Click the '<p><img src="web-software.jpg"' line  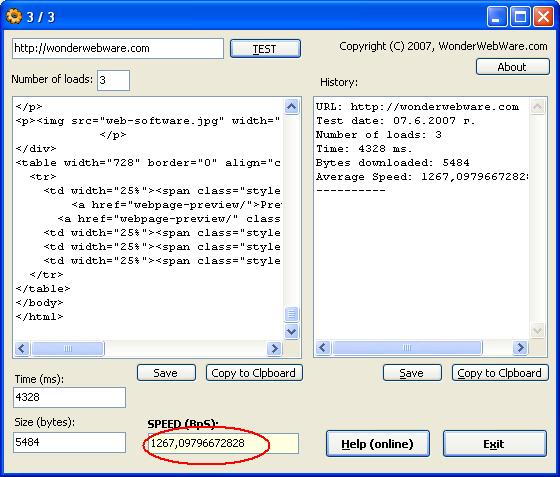coord(148,121)
